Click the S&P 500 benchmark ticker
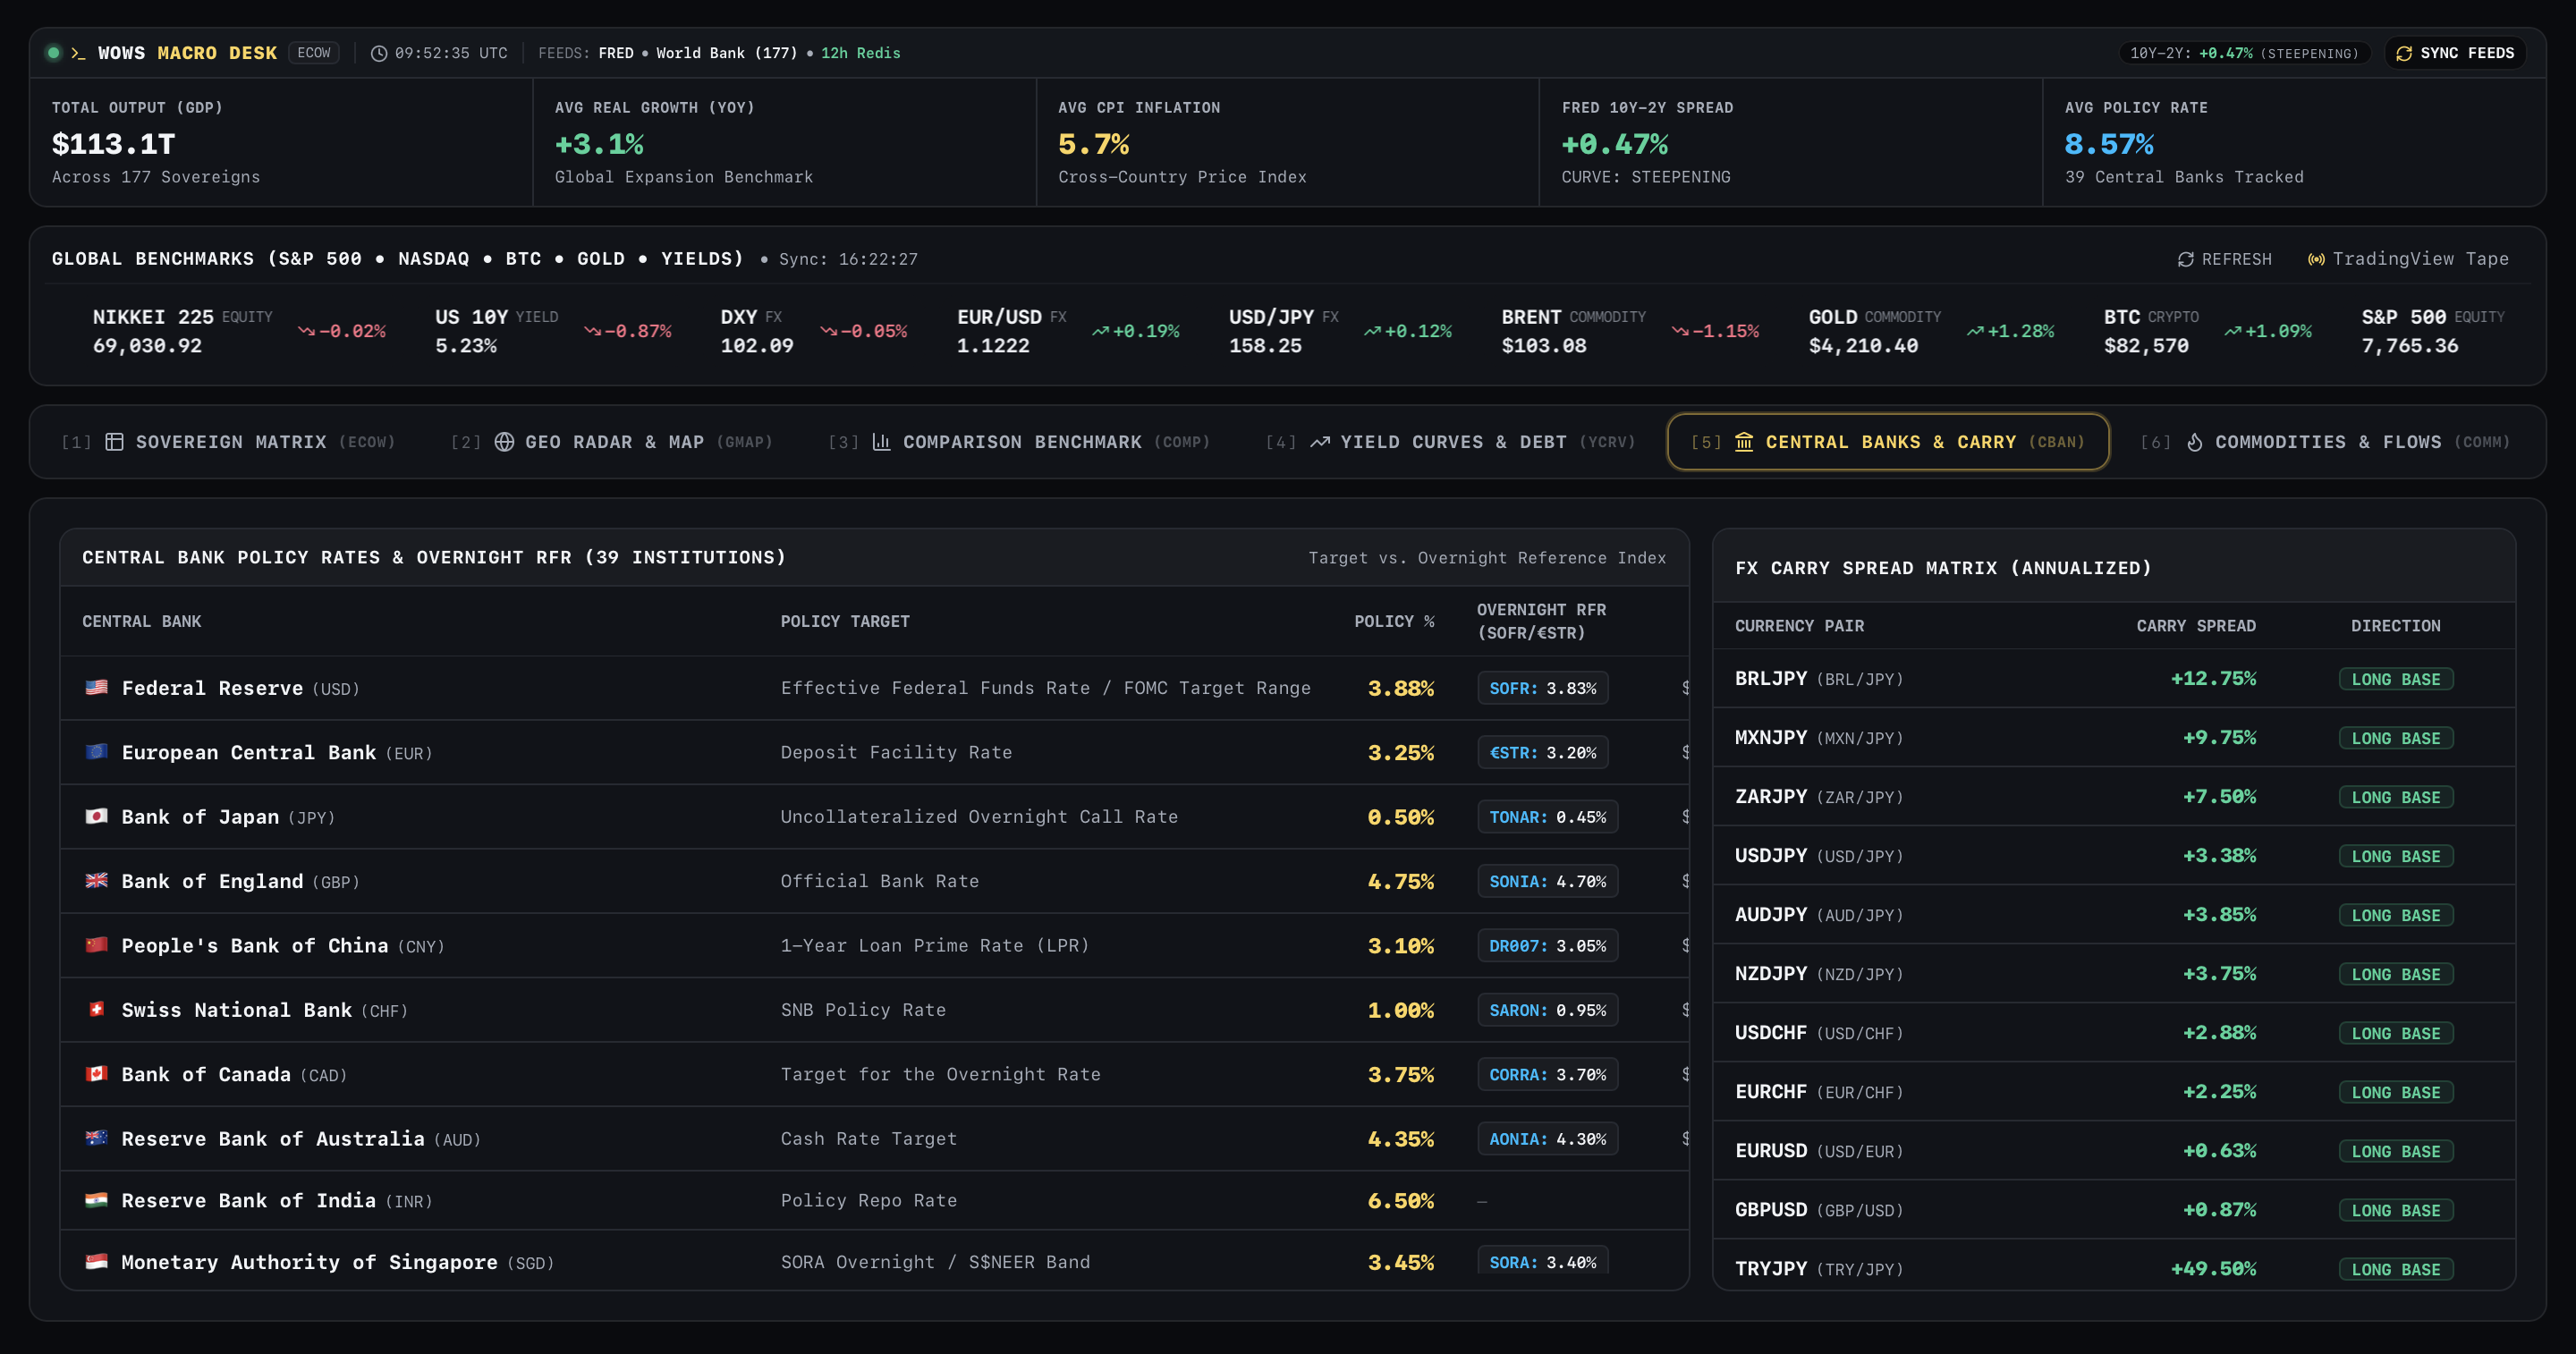The width and height of the screenshot is (2576, 1354). [x=2433, y=331]
